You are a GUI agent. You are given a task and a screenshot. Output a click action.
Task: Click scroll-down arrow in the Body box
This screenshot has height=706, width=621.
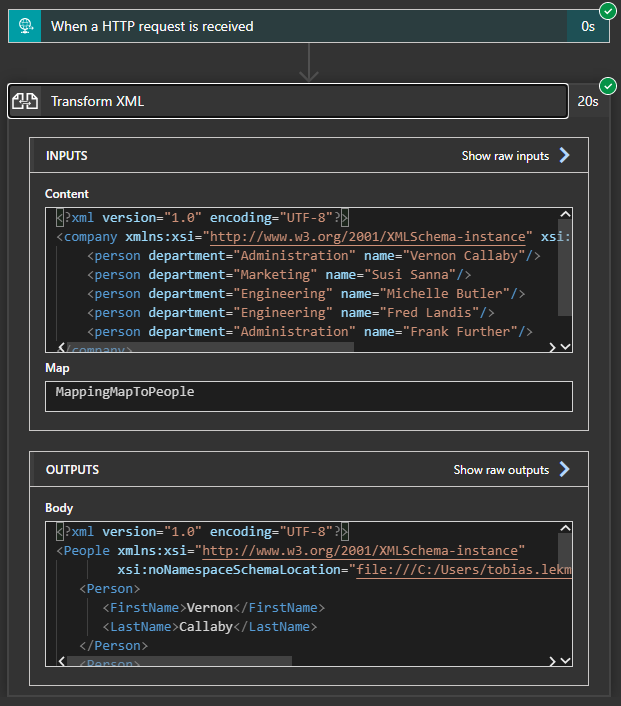click(565, 661)
